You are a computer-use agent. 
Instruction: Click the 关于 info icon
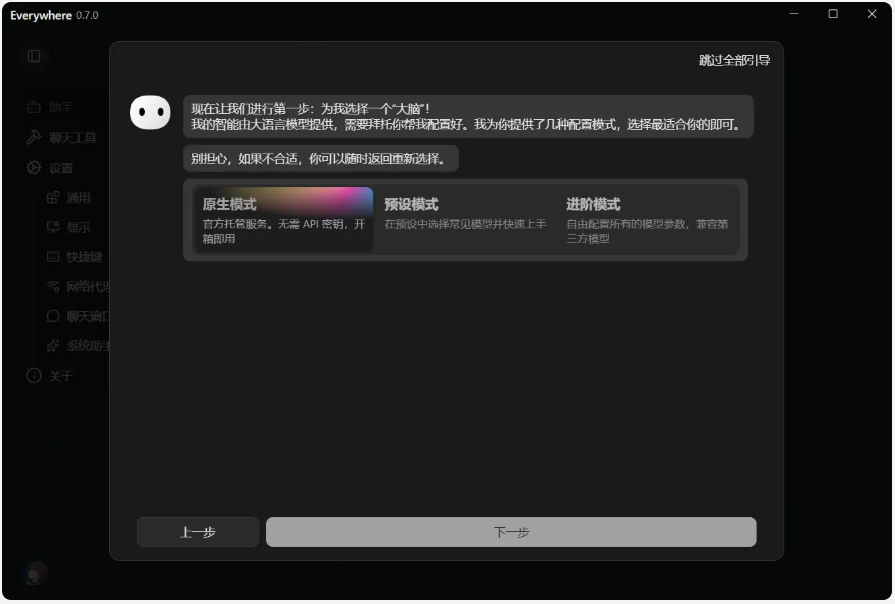pos(34,376)
